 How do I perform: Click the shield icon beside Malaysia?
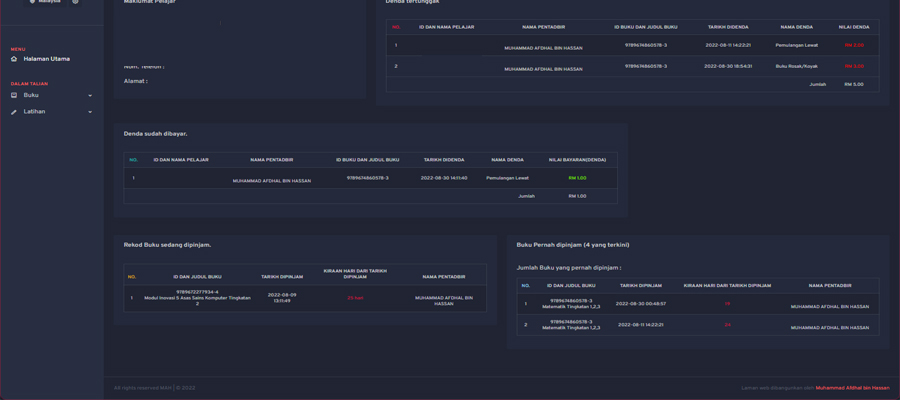32,1
